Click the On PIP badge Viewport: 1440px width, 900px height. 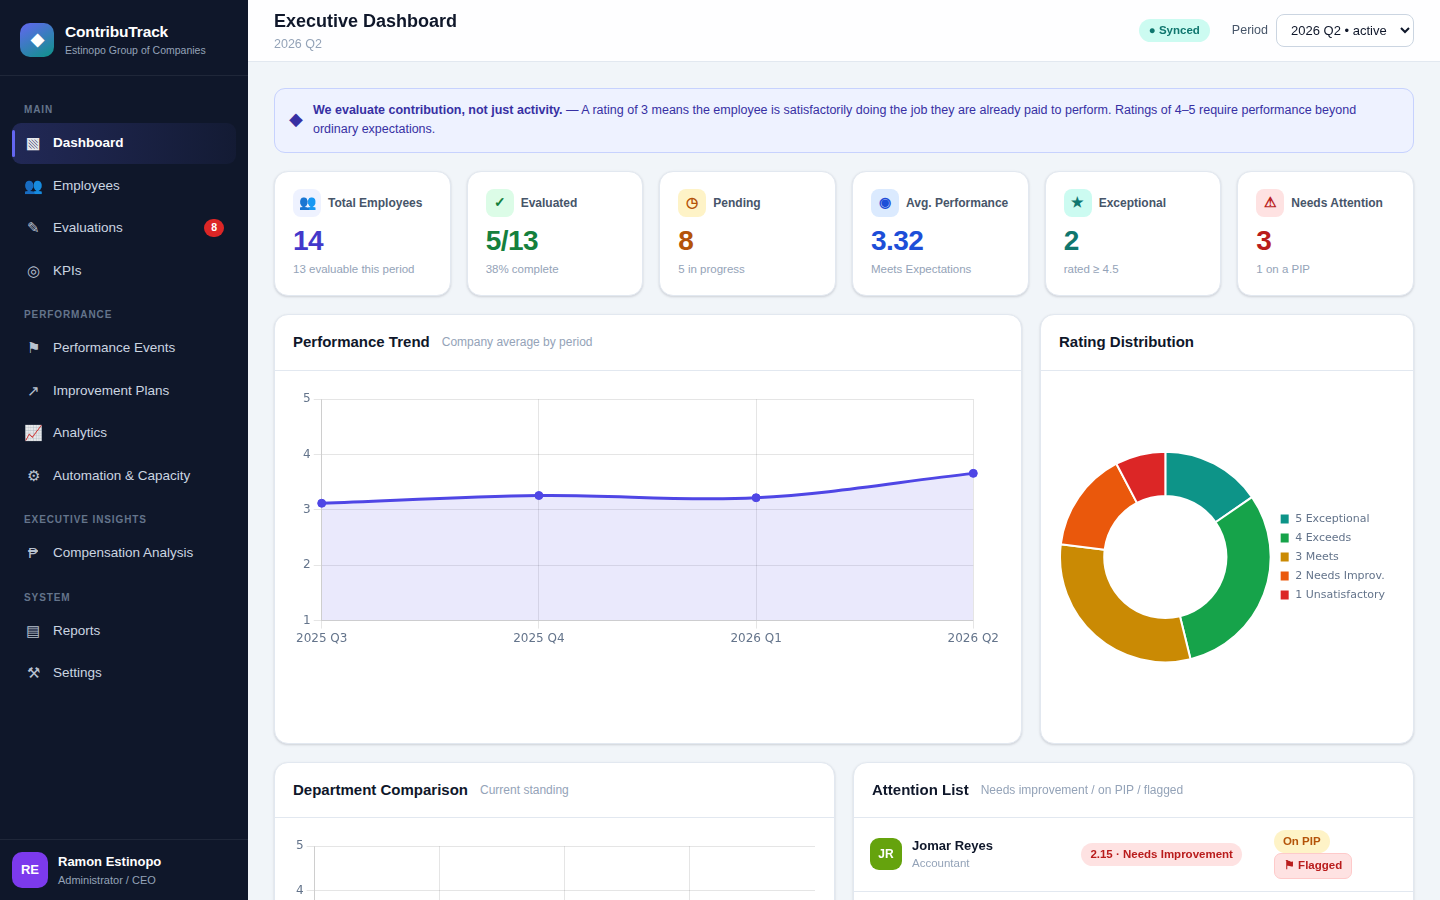pos(1301,841)
